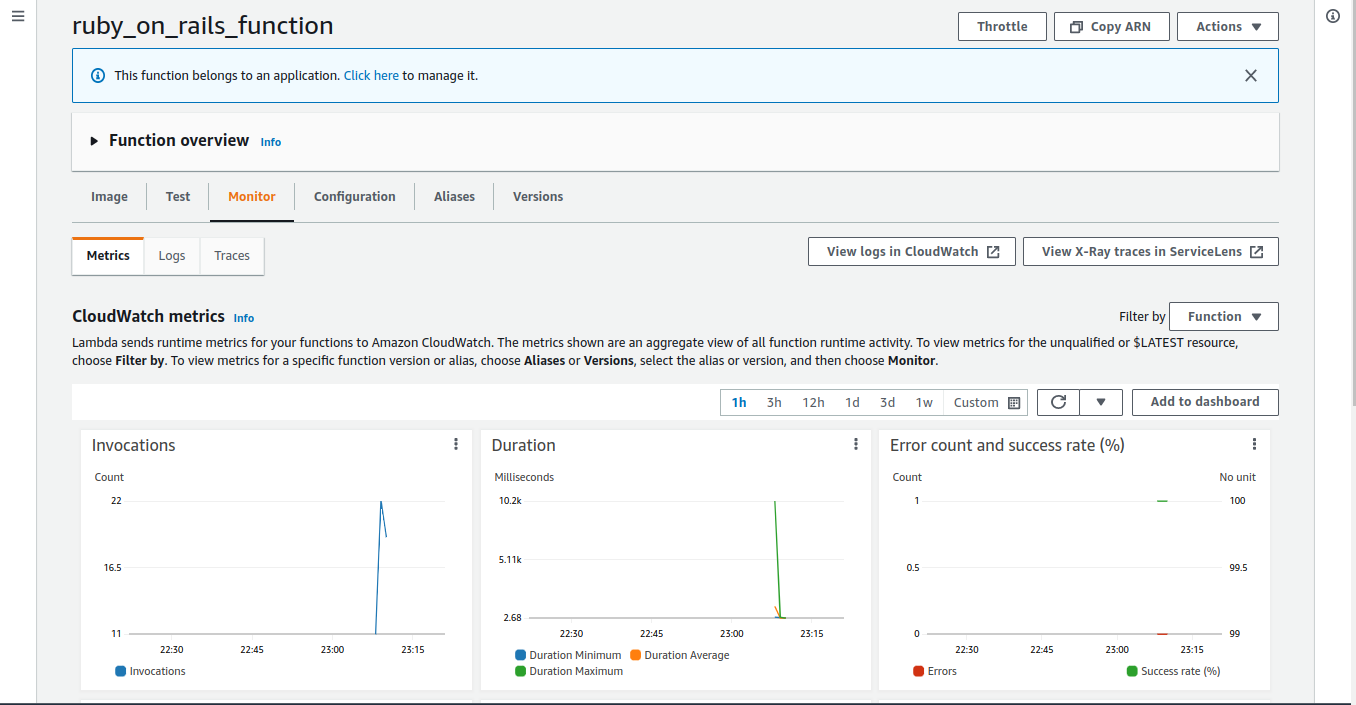Click the Throttle button
The width and height of the screenshot is (1356, 705).
[x=1002, y=27]
